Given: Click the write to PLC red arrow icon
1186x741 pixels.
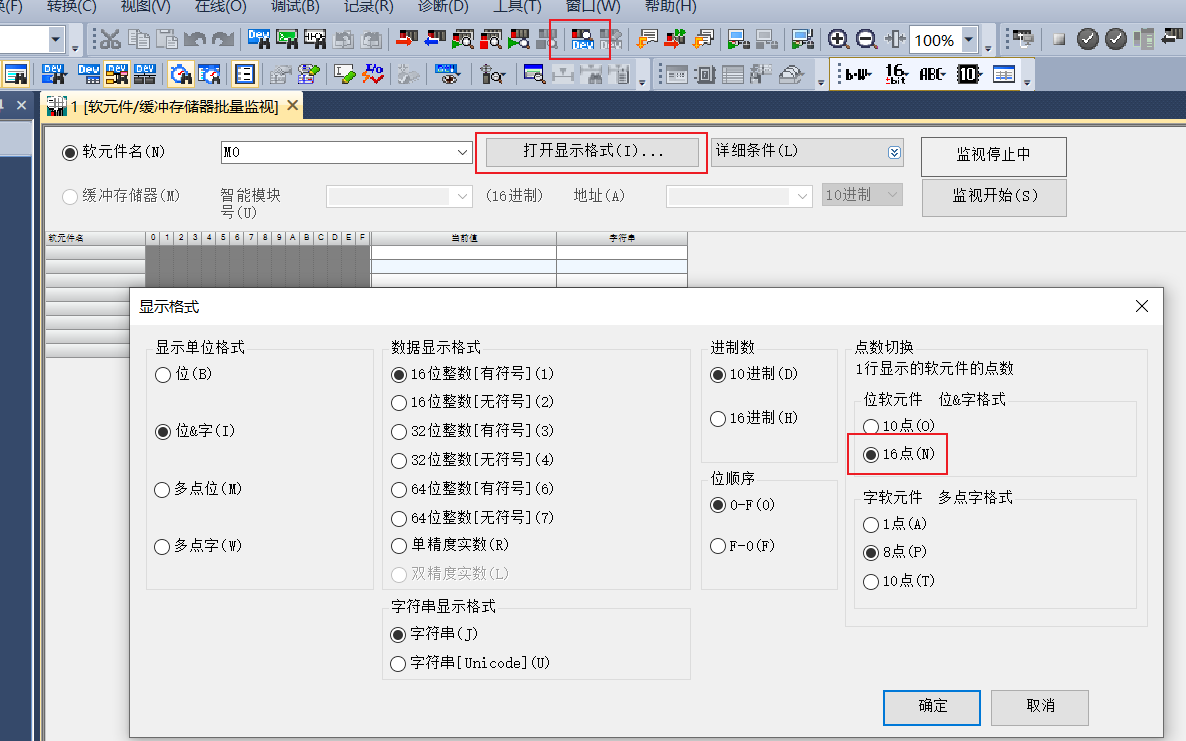Looking at the screenshot, I should point(406,40).
